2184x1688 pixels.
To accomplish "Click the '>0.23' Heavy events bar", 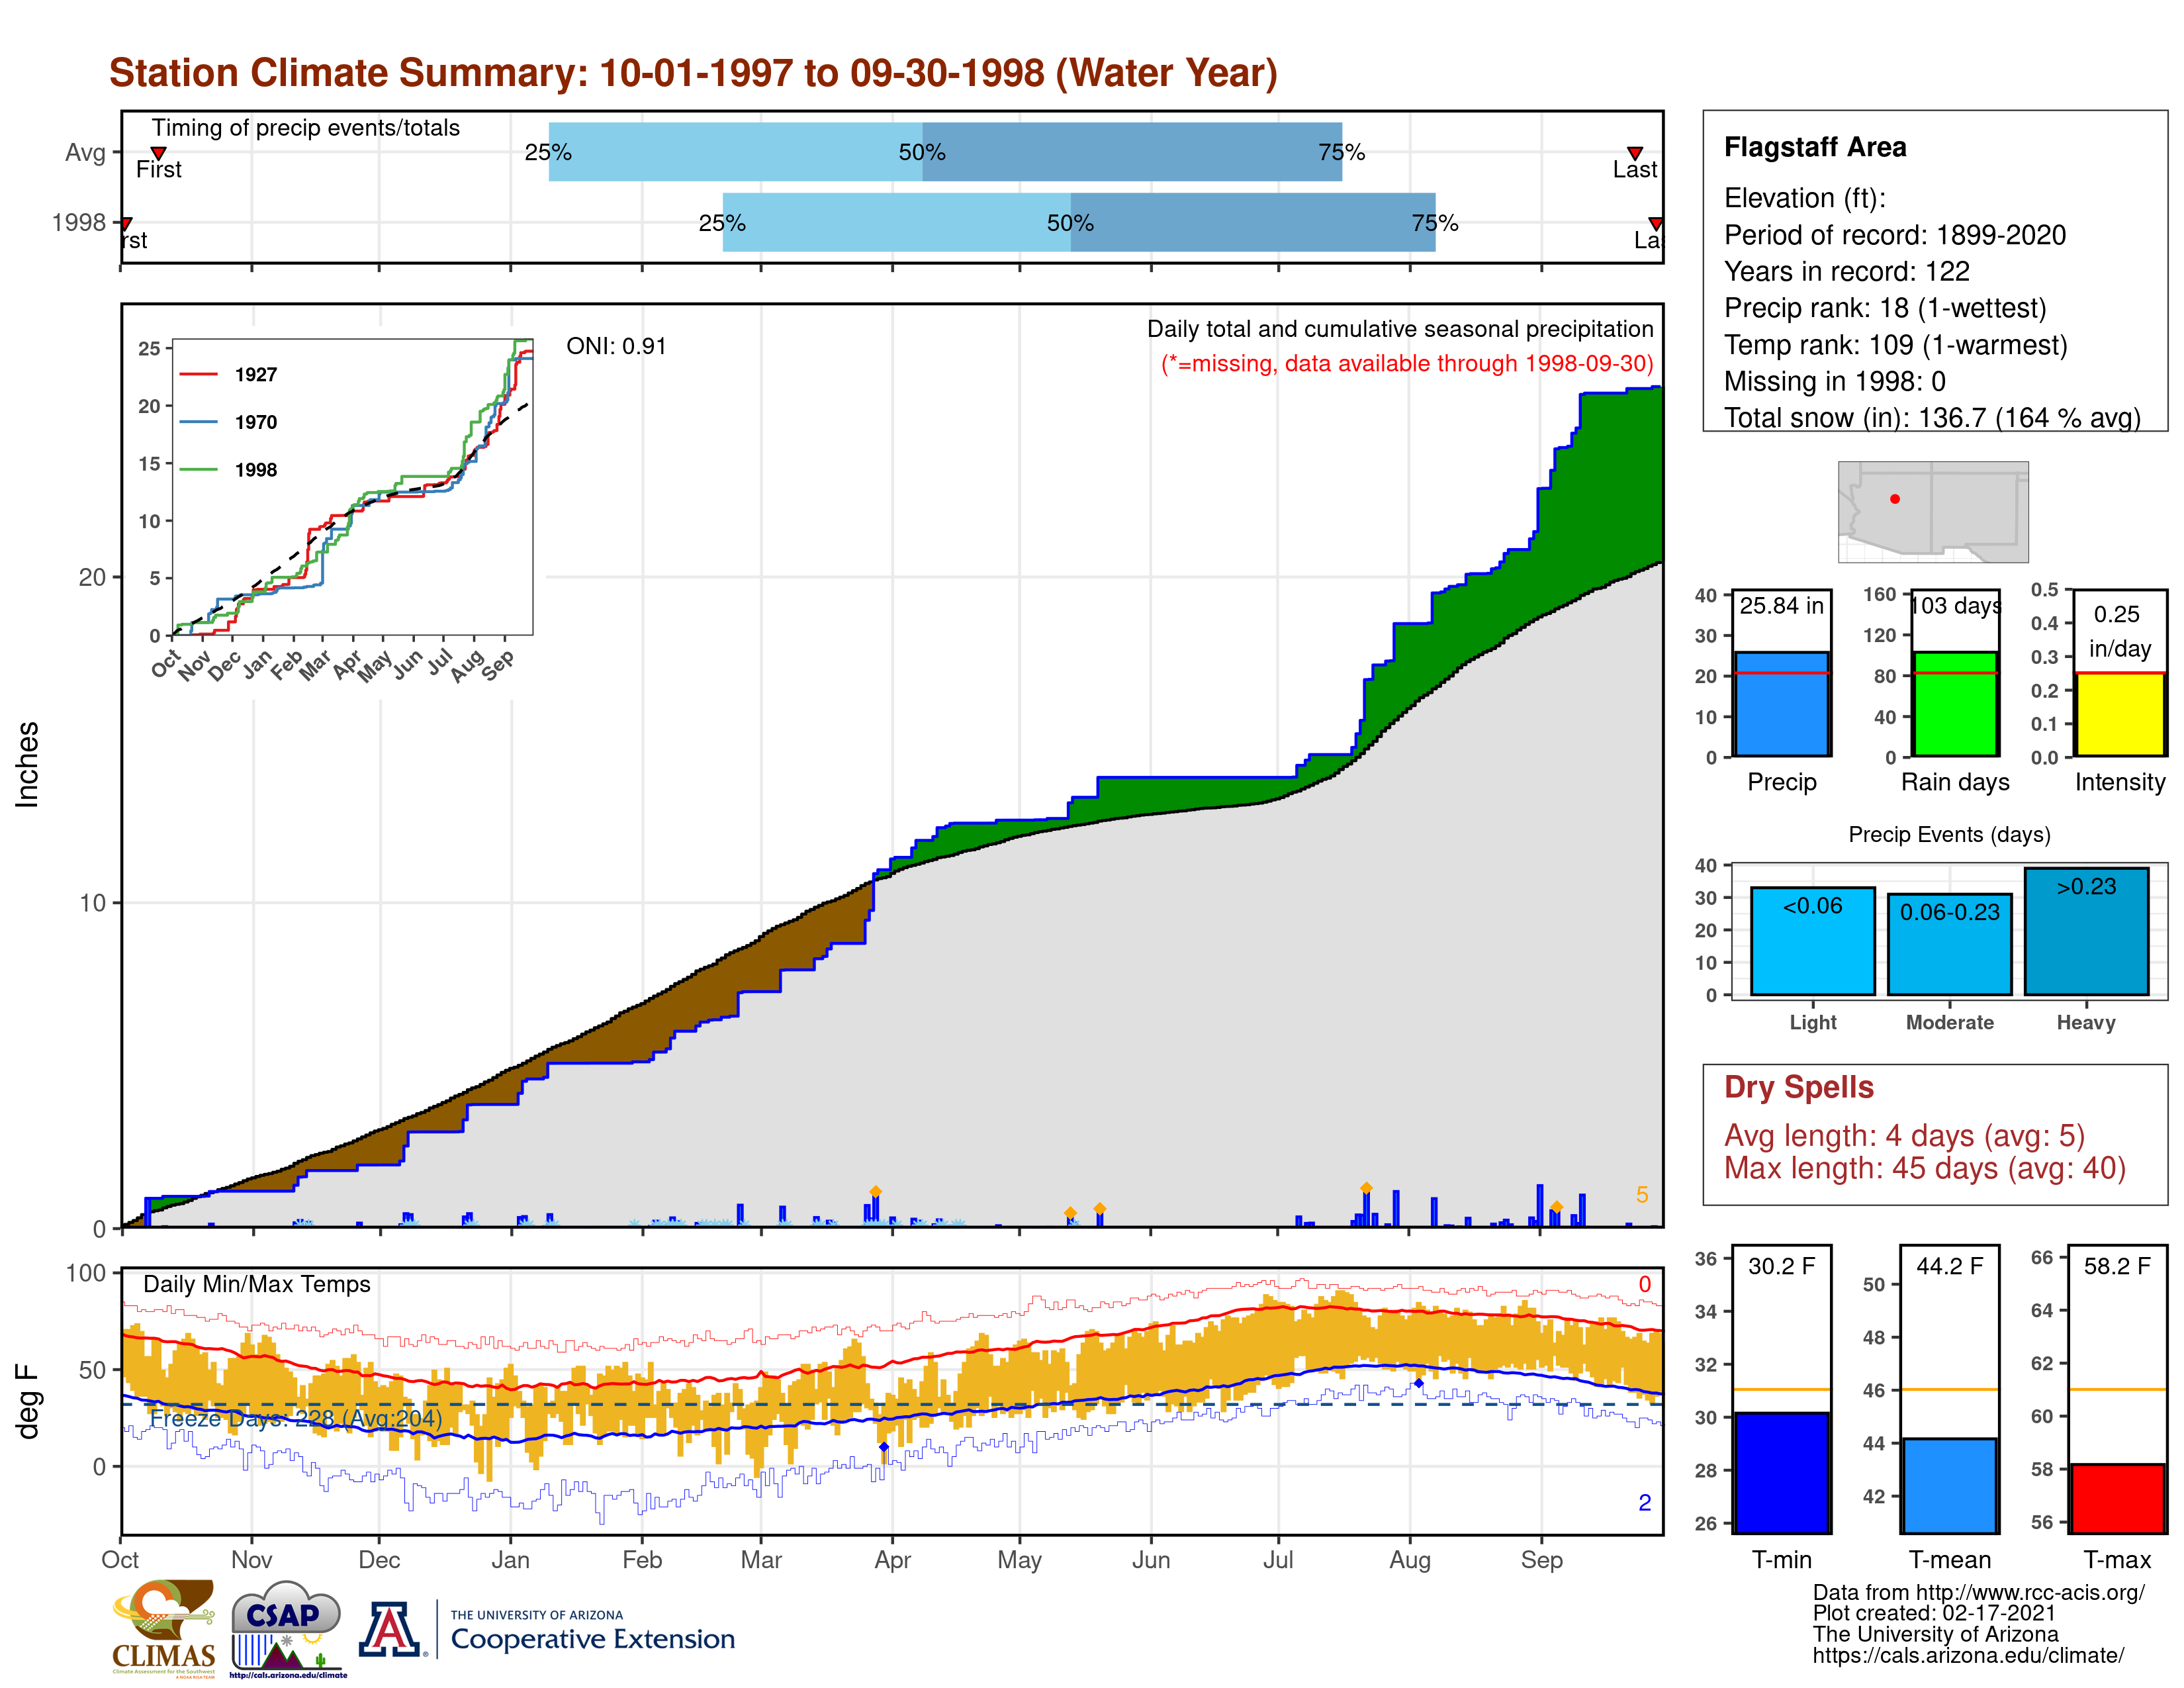I will click(x=2086, y=931).
